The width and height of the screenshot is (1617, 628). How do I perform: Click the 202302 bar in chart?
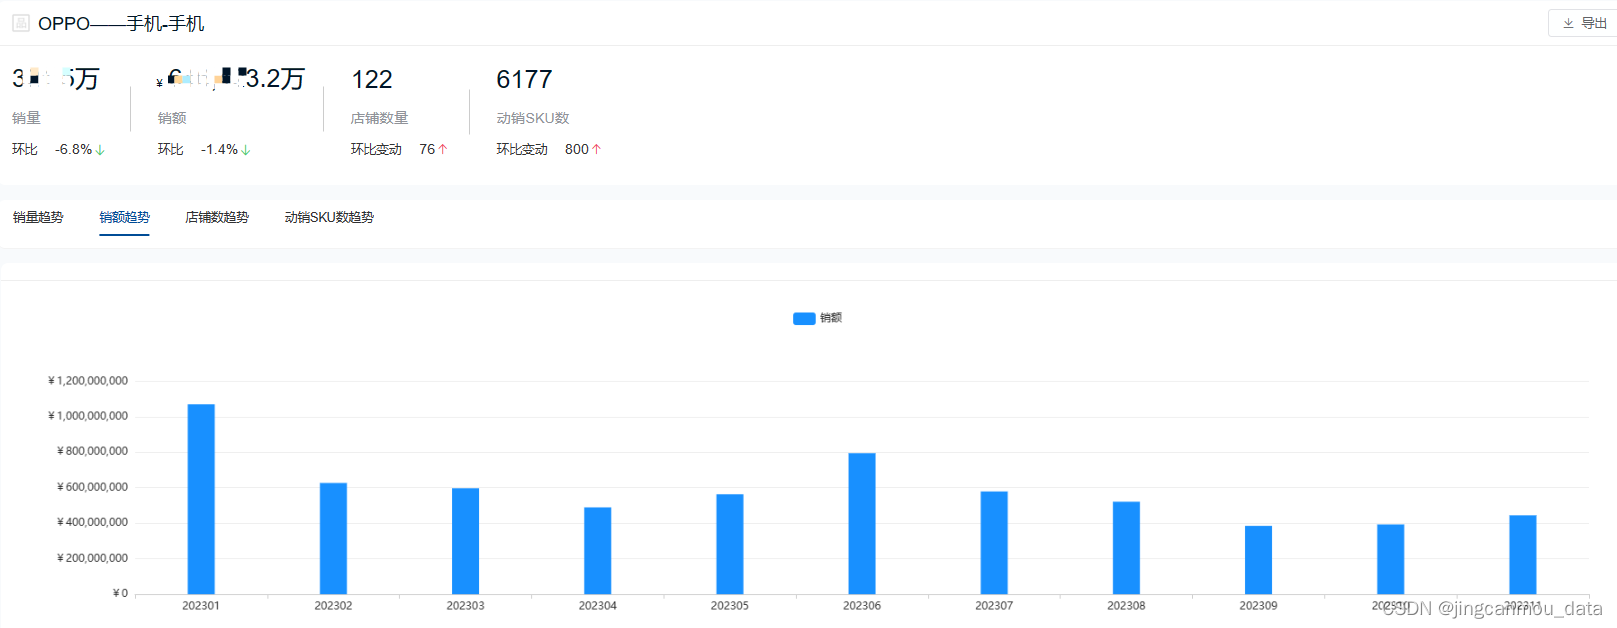(x=333, y=538)
